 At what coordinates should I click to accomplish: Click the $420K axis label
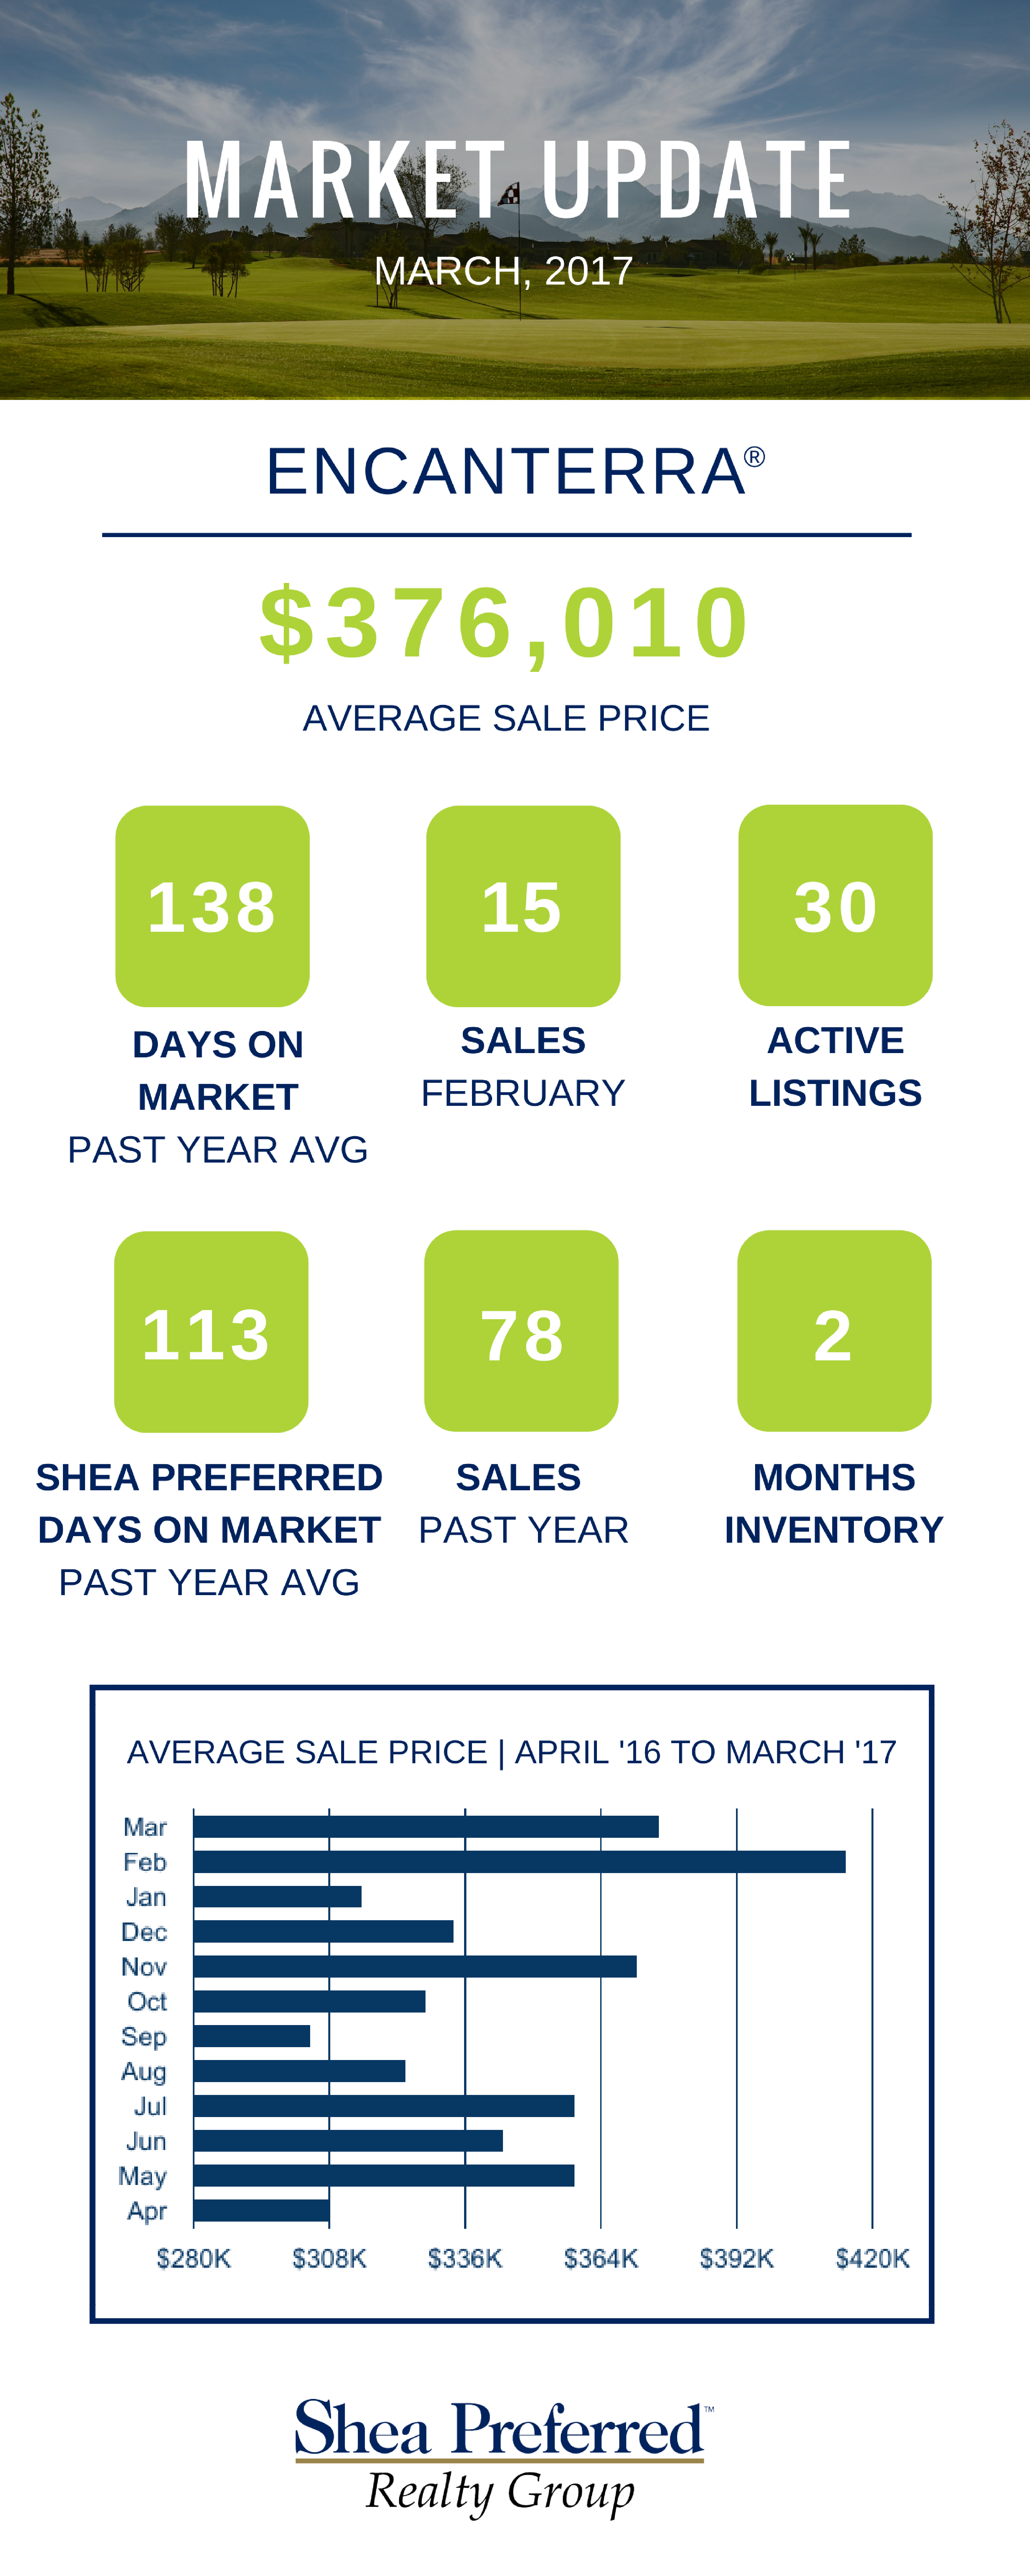click(872, 2258)
